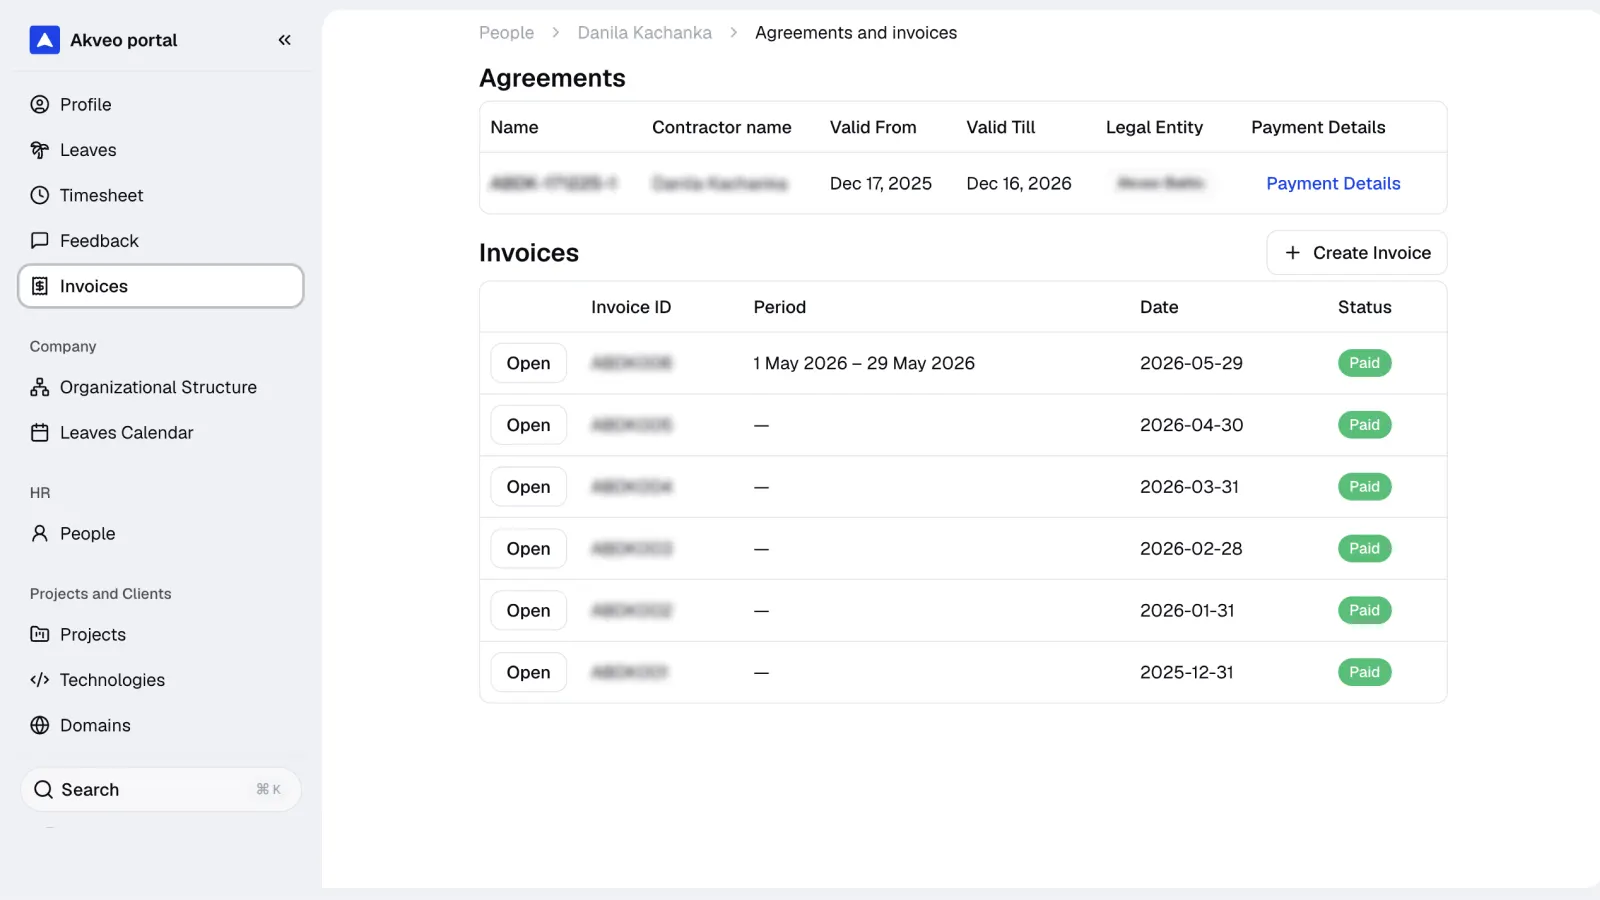This screenshot has height=900, width=1600.
Task: Open the Technologies code icon
Action: coord(40,680)
